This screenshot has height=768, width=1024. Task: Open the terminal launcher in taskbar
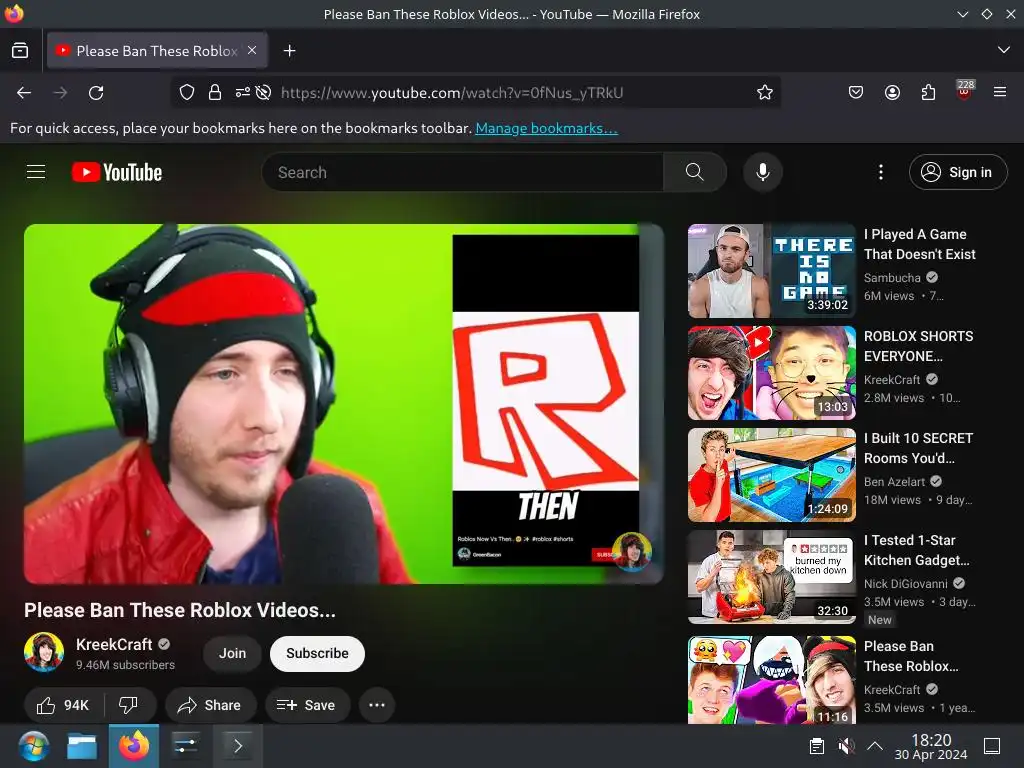(x=238, y=746)
